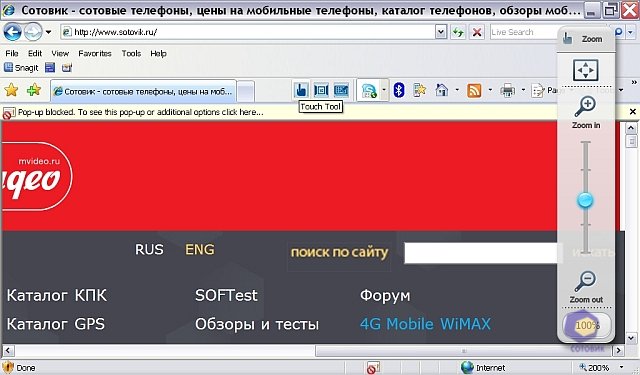Screen dimensions: 640x375
Task: Click the horizontal scrollbar left arrow
Action: click(x=8, y=350)
